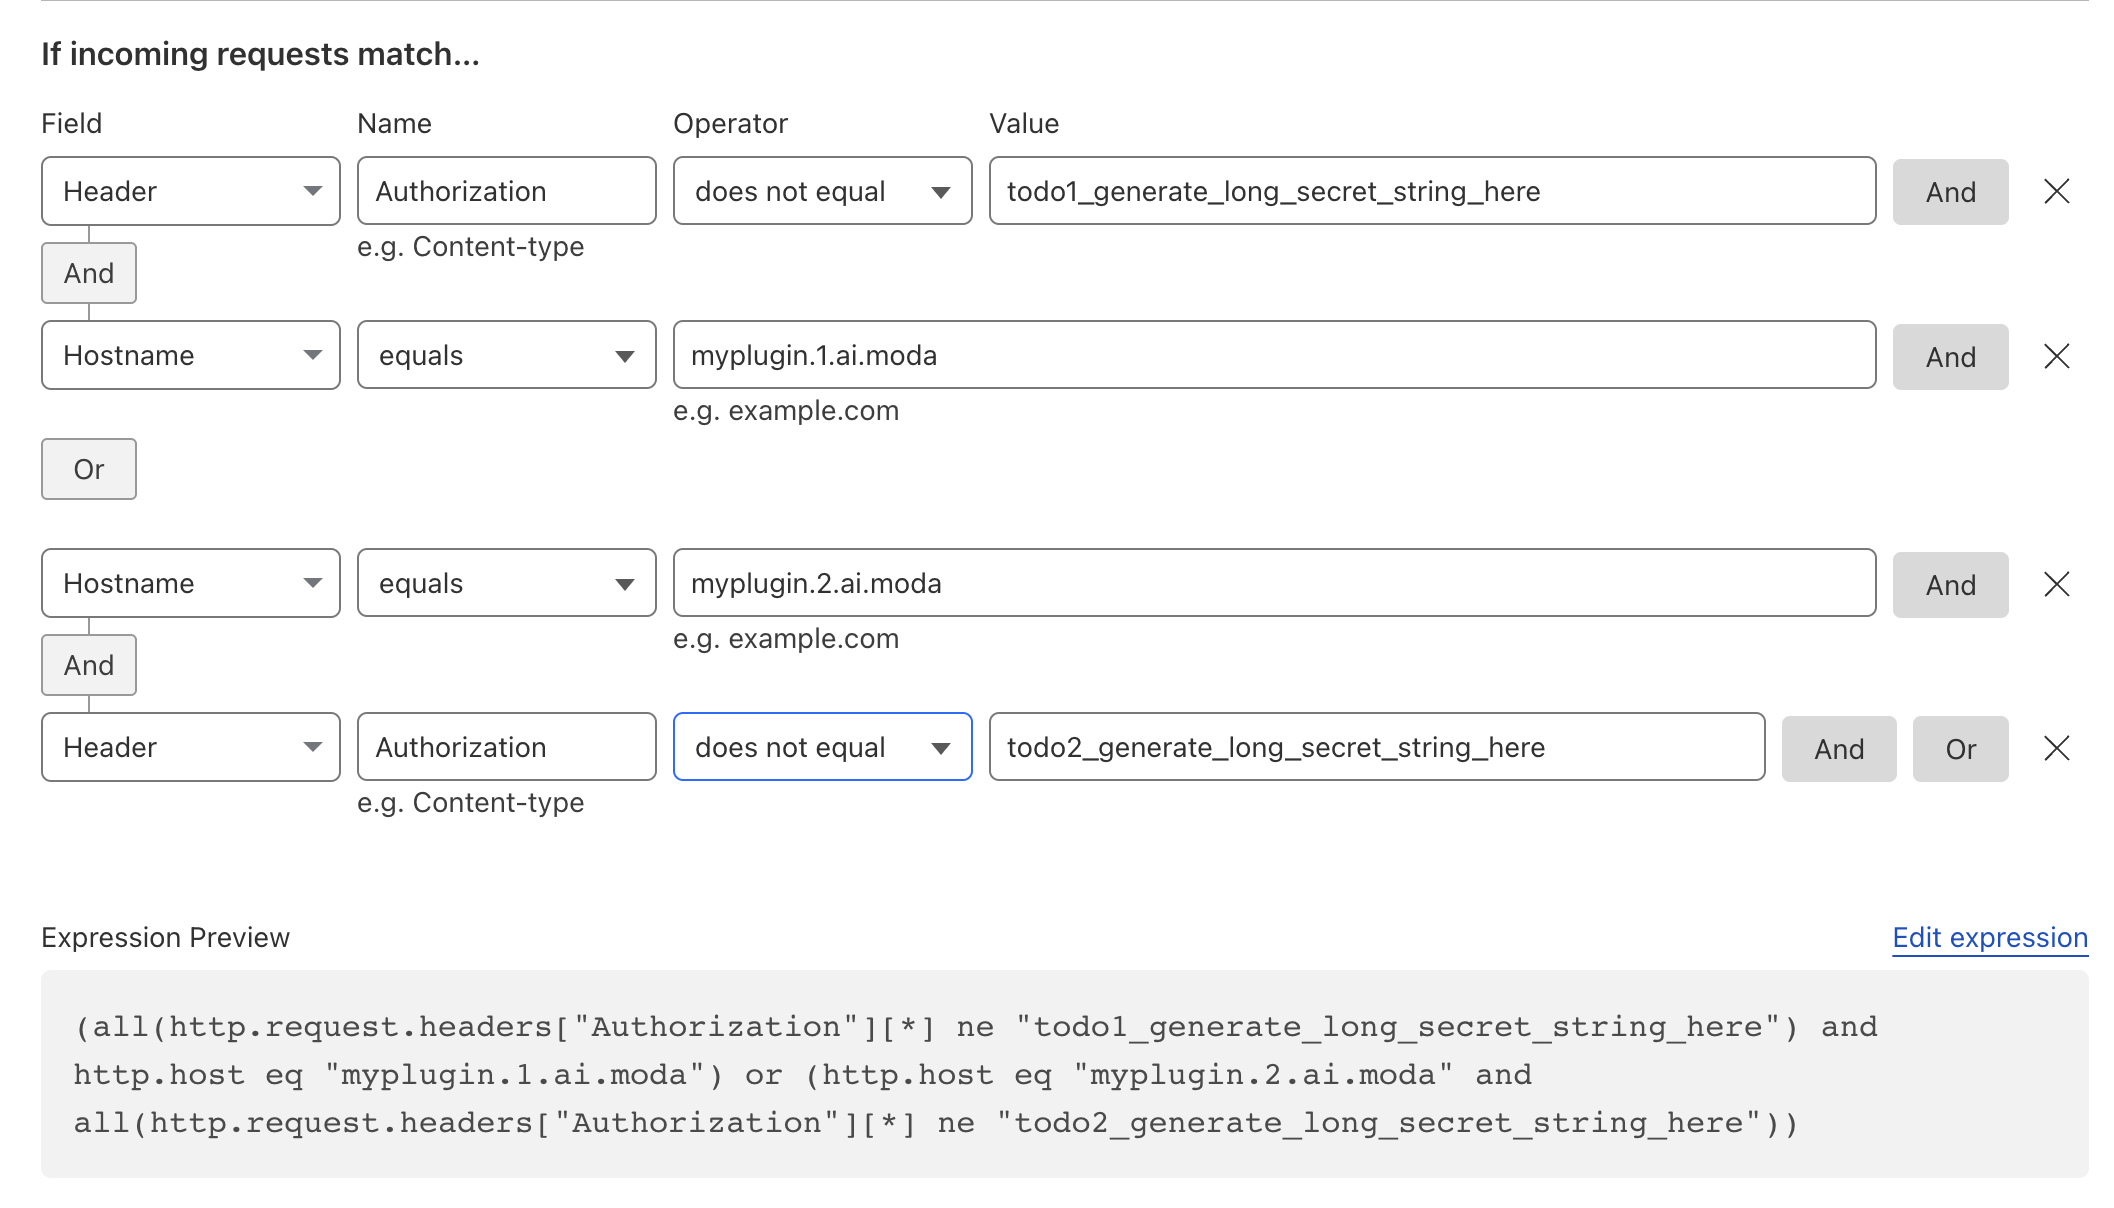This screenshot has height=1208, width=2114.
Task: Expand the first 'does not equal' operator dropdown
Action: point(822,191)
